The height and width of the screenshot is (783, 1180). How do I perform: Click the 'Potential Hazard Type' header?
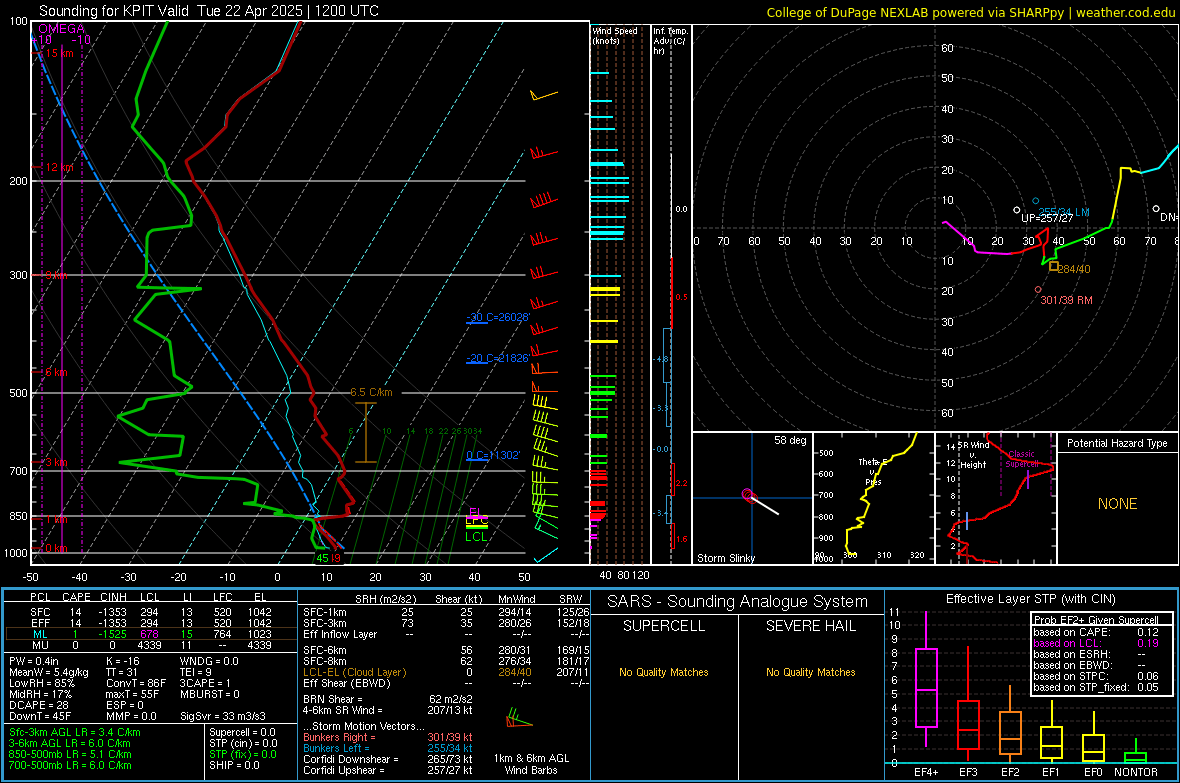click(x=1117, y=443)
